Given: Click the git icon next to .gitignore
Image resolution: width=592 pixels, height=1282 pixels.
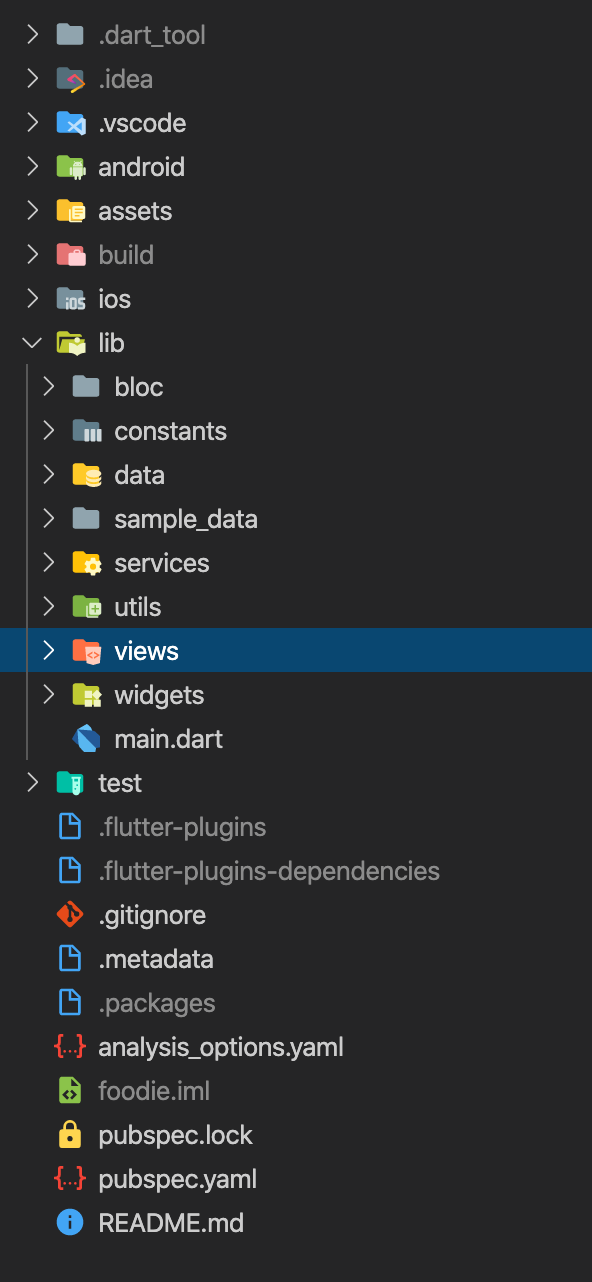Looking at the screenshot, I should [x=70, y=915].
